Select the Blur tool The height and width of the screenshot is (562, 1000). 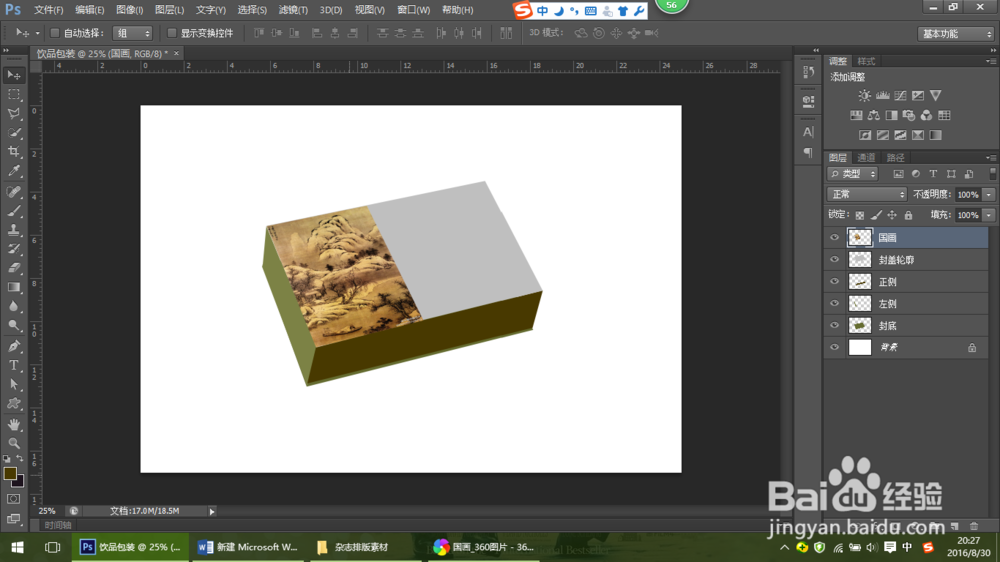pos(13,307)
